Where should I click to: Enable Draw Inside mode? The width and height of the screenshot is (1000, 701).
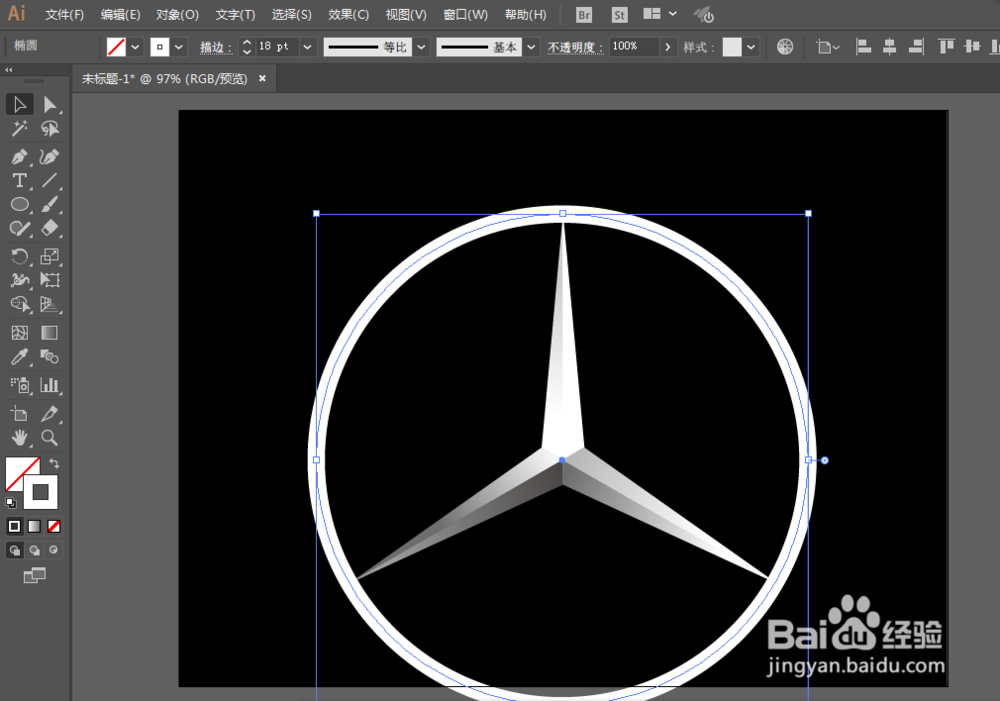(54, 550)
